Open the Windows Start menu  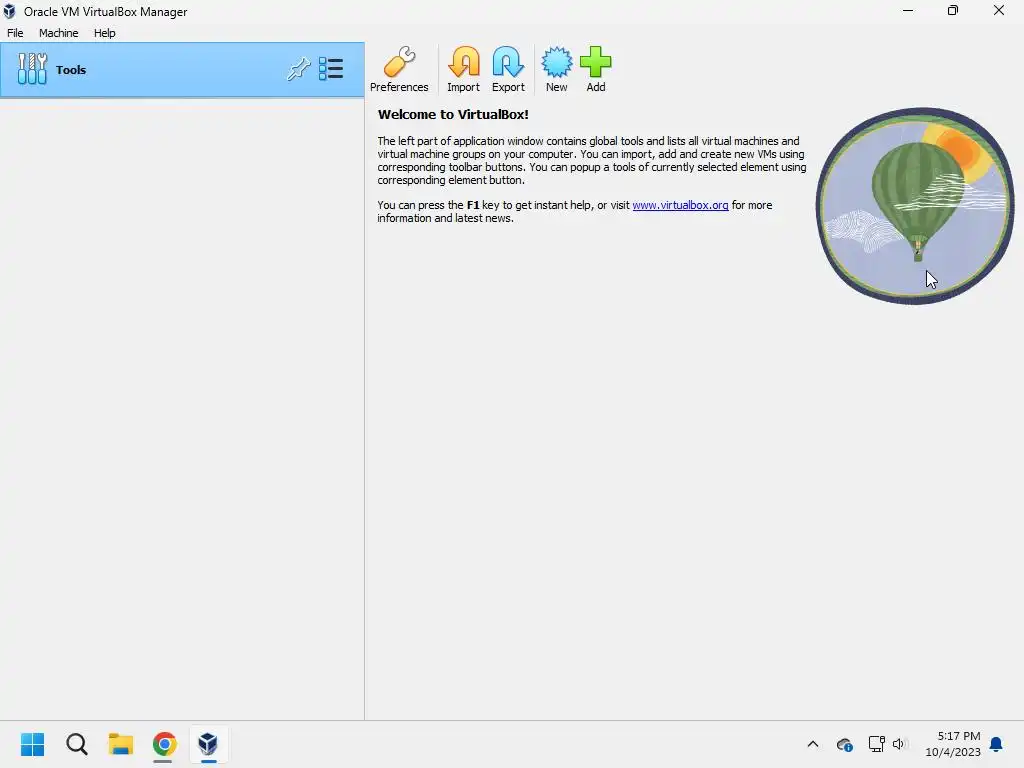33,744
